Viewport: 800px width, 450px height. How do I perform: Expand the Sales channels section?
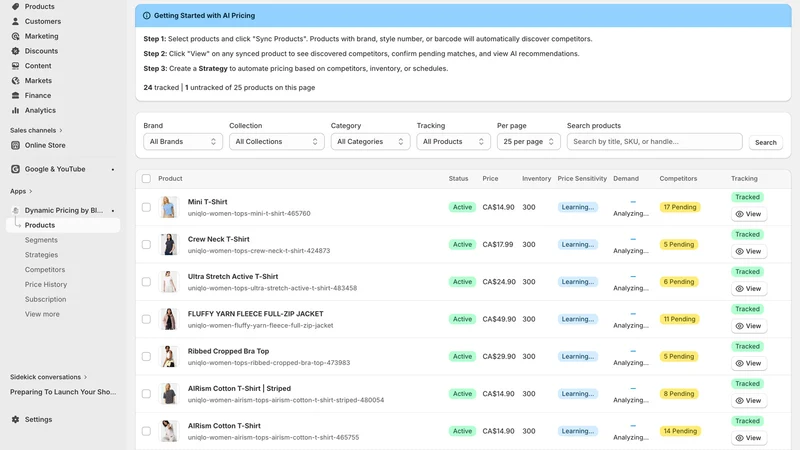[36, 131]
